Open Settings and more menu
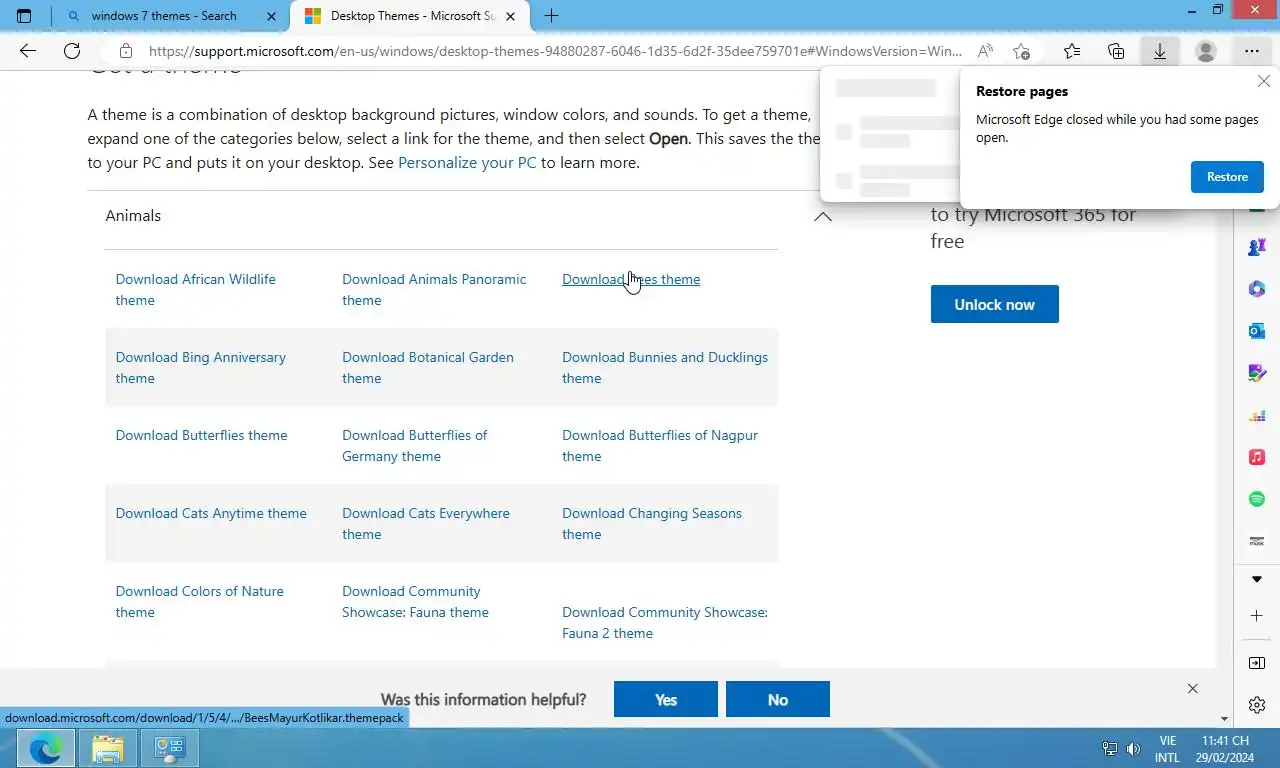This screenshot has height=768, width=1280. point(1252,51)
